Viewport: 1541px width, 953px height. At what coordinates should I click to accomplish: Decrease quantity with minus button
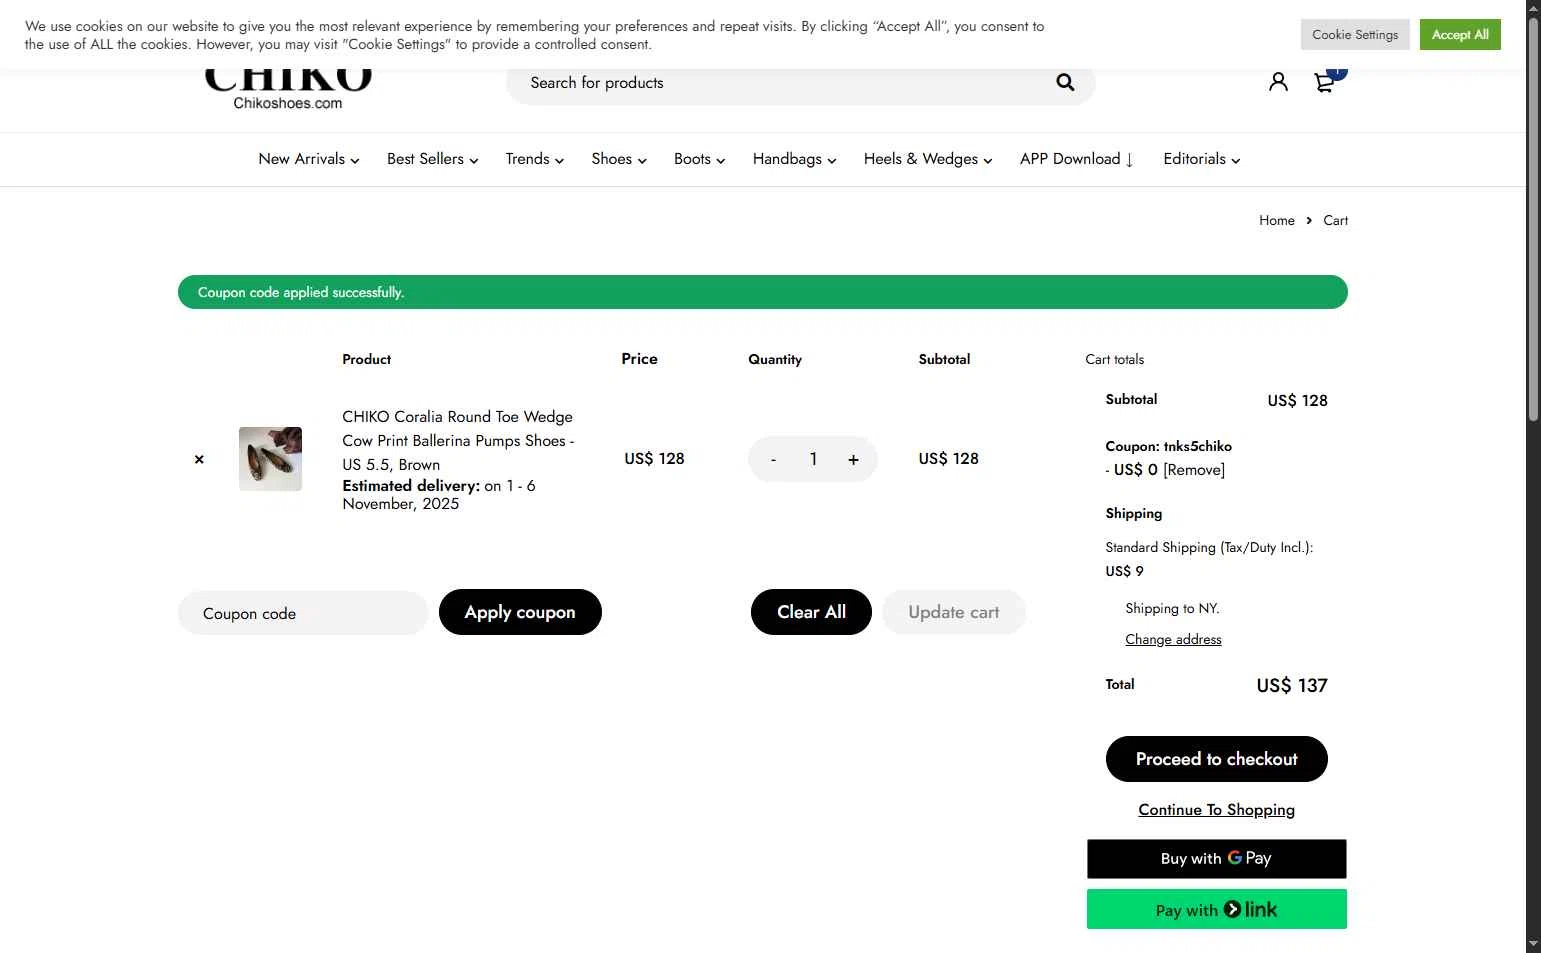click(x=773, y=459)
